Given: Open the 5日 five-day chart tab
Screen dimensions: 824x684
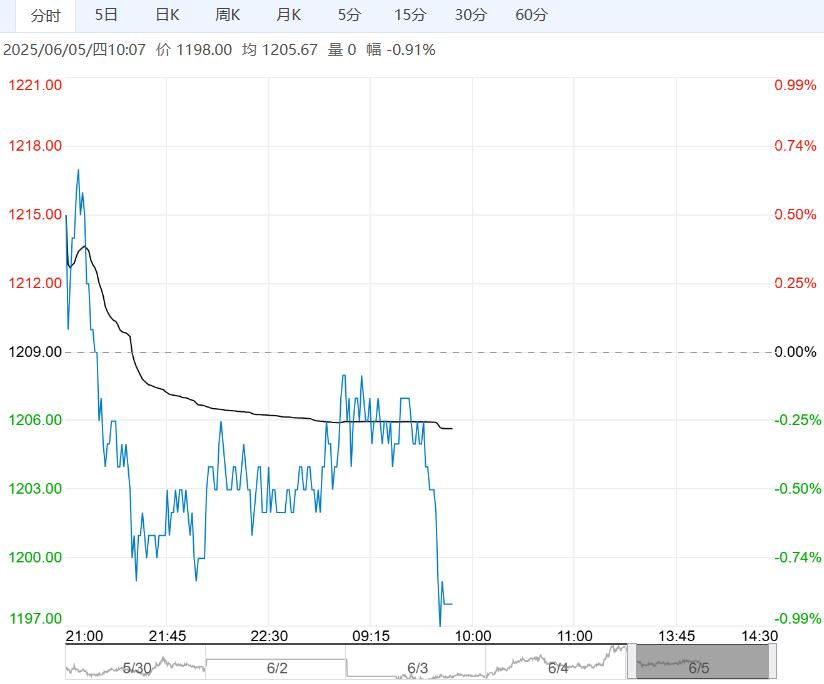Looking at the screenshot, I should [x=106, y=15].
